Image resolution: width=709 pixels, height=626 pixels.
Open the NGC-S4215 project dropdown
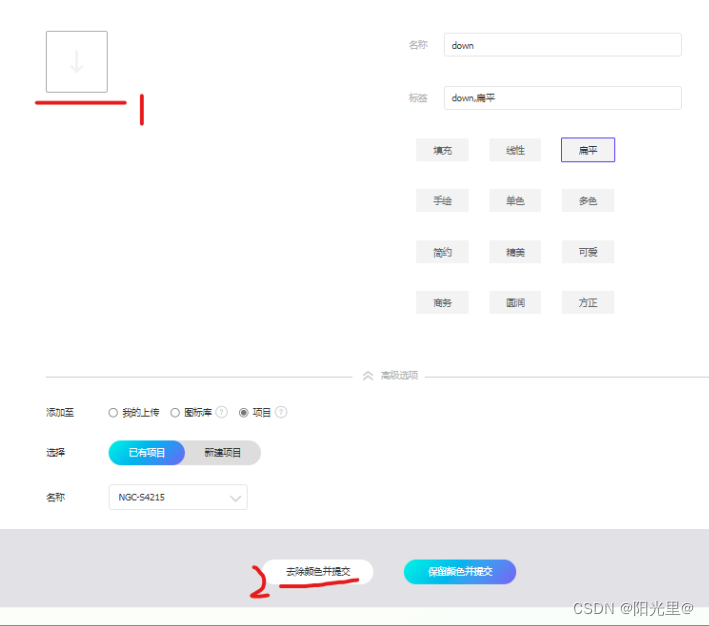(178, 497)
